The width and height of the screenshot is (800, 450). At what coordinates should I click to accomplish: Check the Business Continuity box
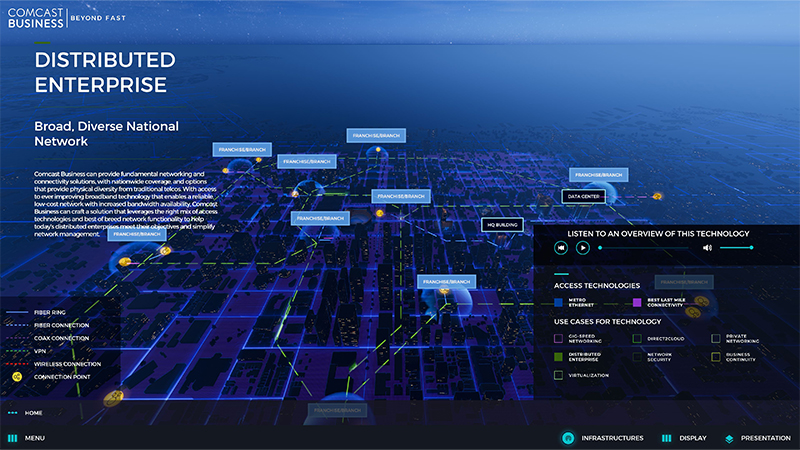(716, 357)
